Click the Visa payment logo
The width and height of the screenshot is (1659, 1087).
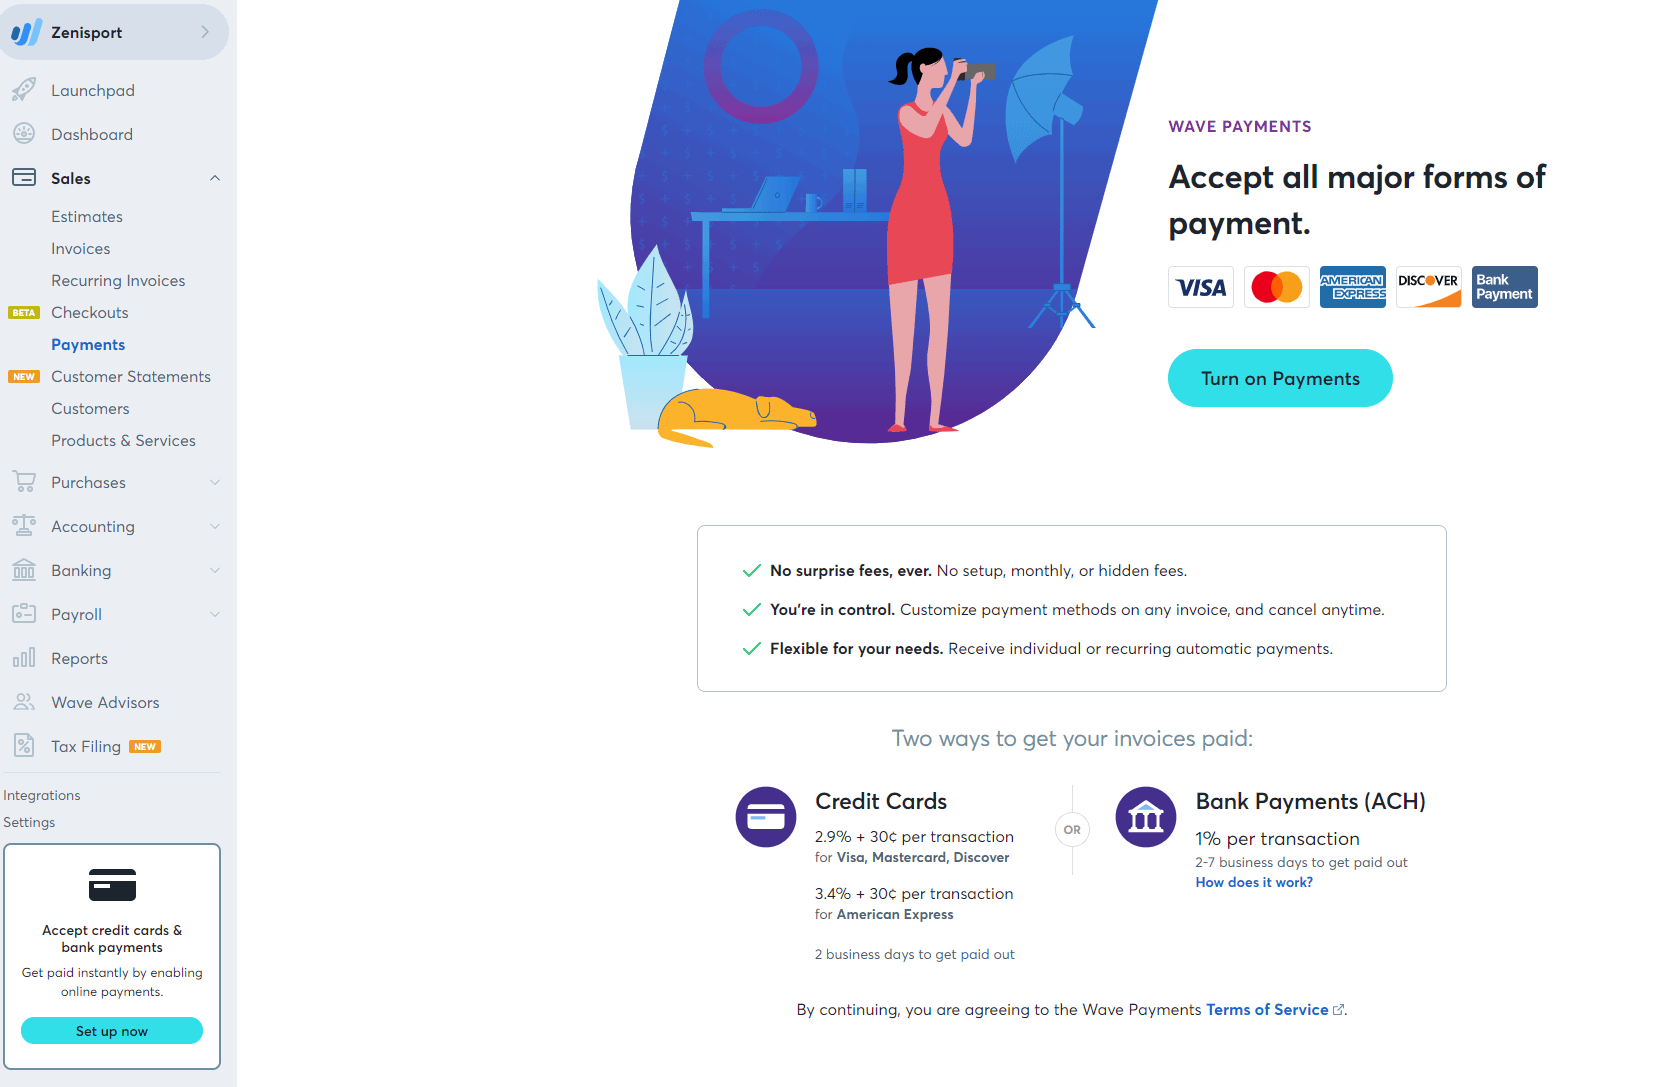point(1200,287)
